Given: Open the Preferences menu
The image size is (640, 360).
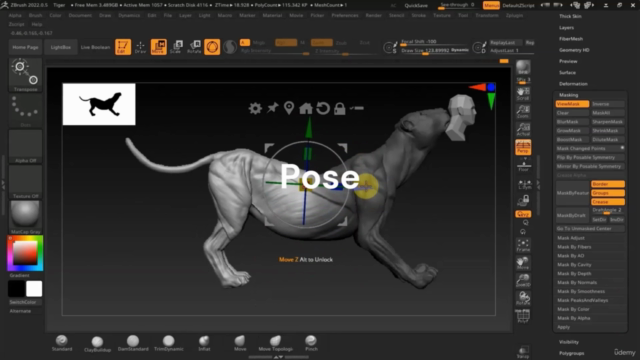Looking at the screenshot, I should 344,16.
